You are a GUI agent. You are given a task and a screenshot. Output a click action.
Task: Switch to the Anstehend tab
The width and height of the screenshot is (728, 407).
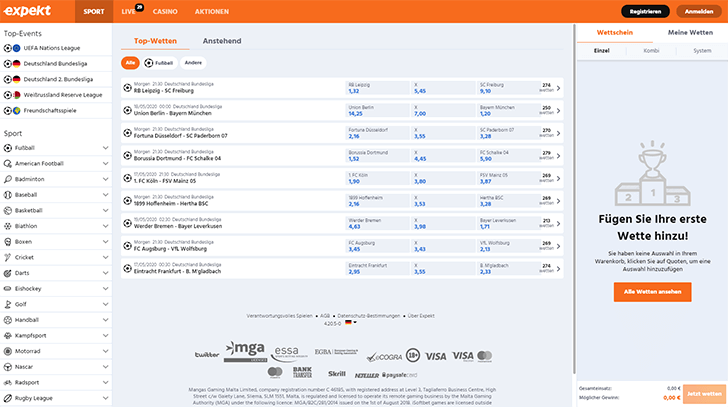click(x=222, y=41)
